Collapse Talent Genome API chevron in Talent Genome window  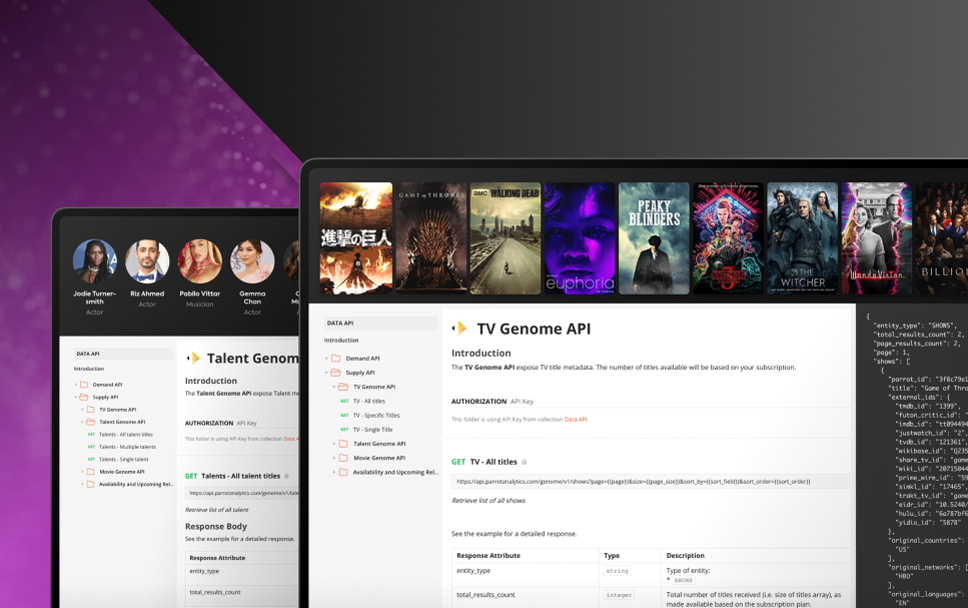(x=82, y=422)
